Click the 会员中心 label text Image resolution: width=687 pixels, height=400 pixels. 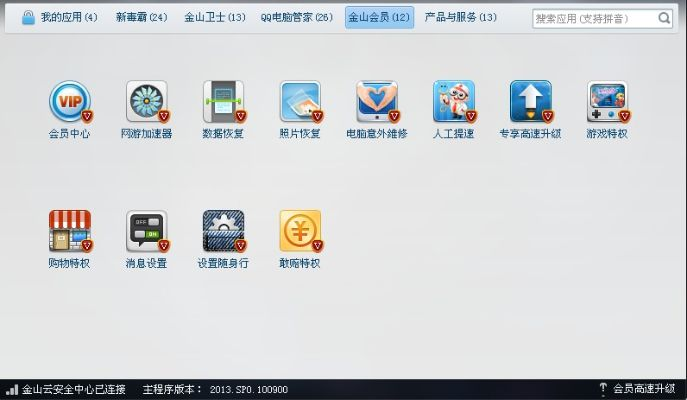[x=69, y=134]
